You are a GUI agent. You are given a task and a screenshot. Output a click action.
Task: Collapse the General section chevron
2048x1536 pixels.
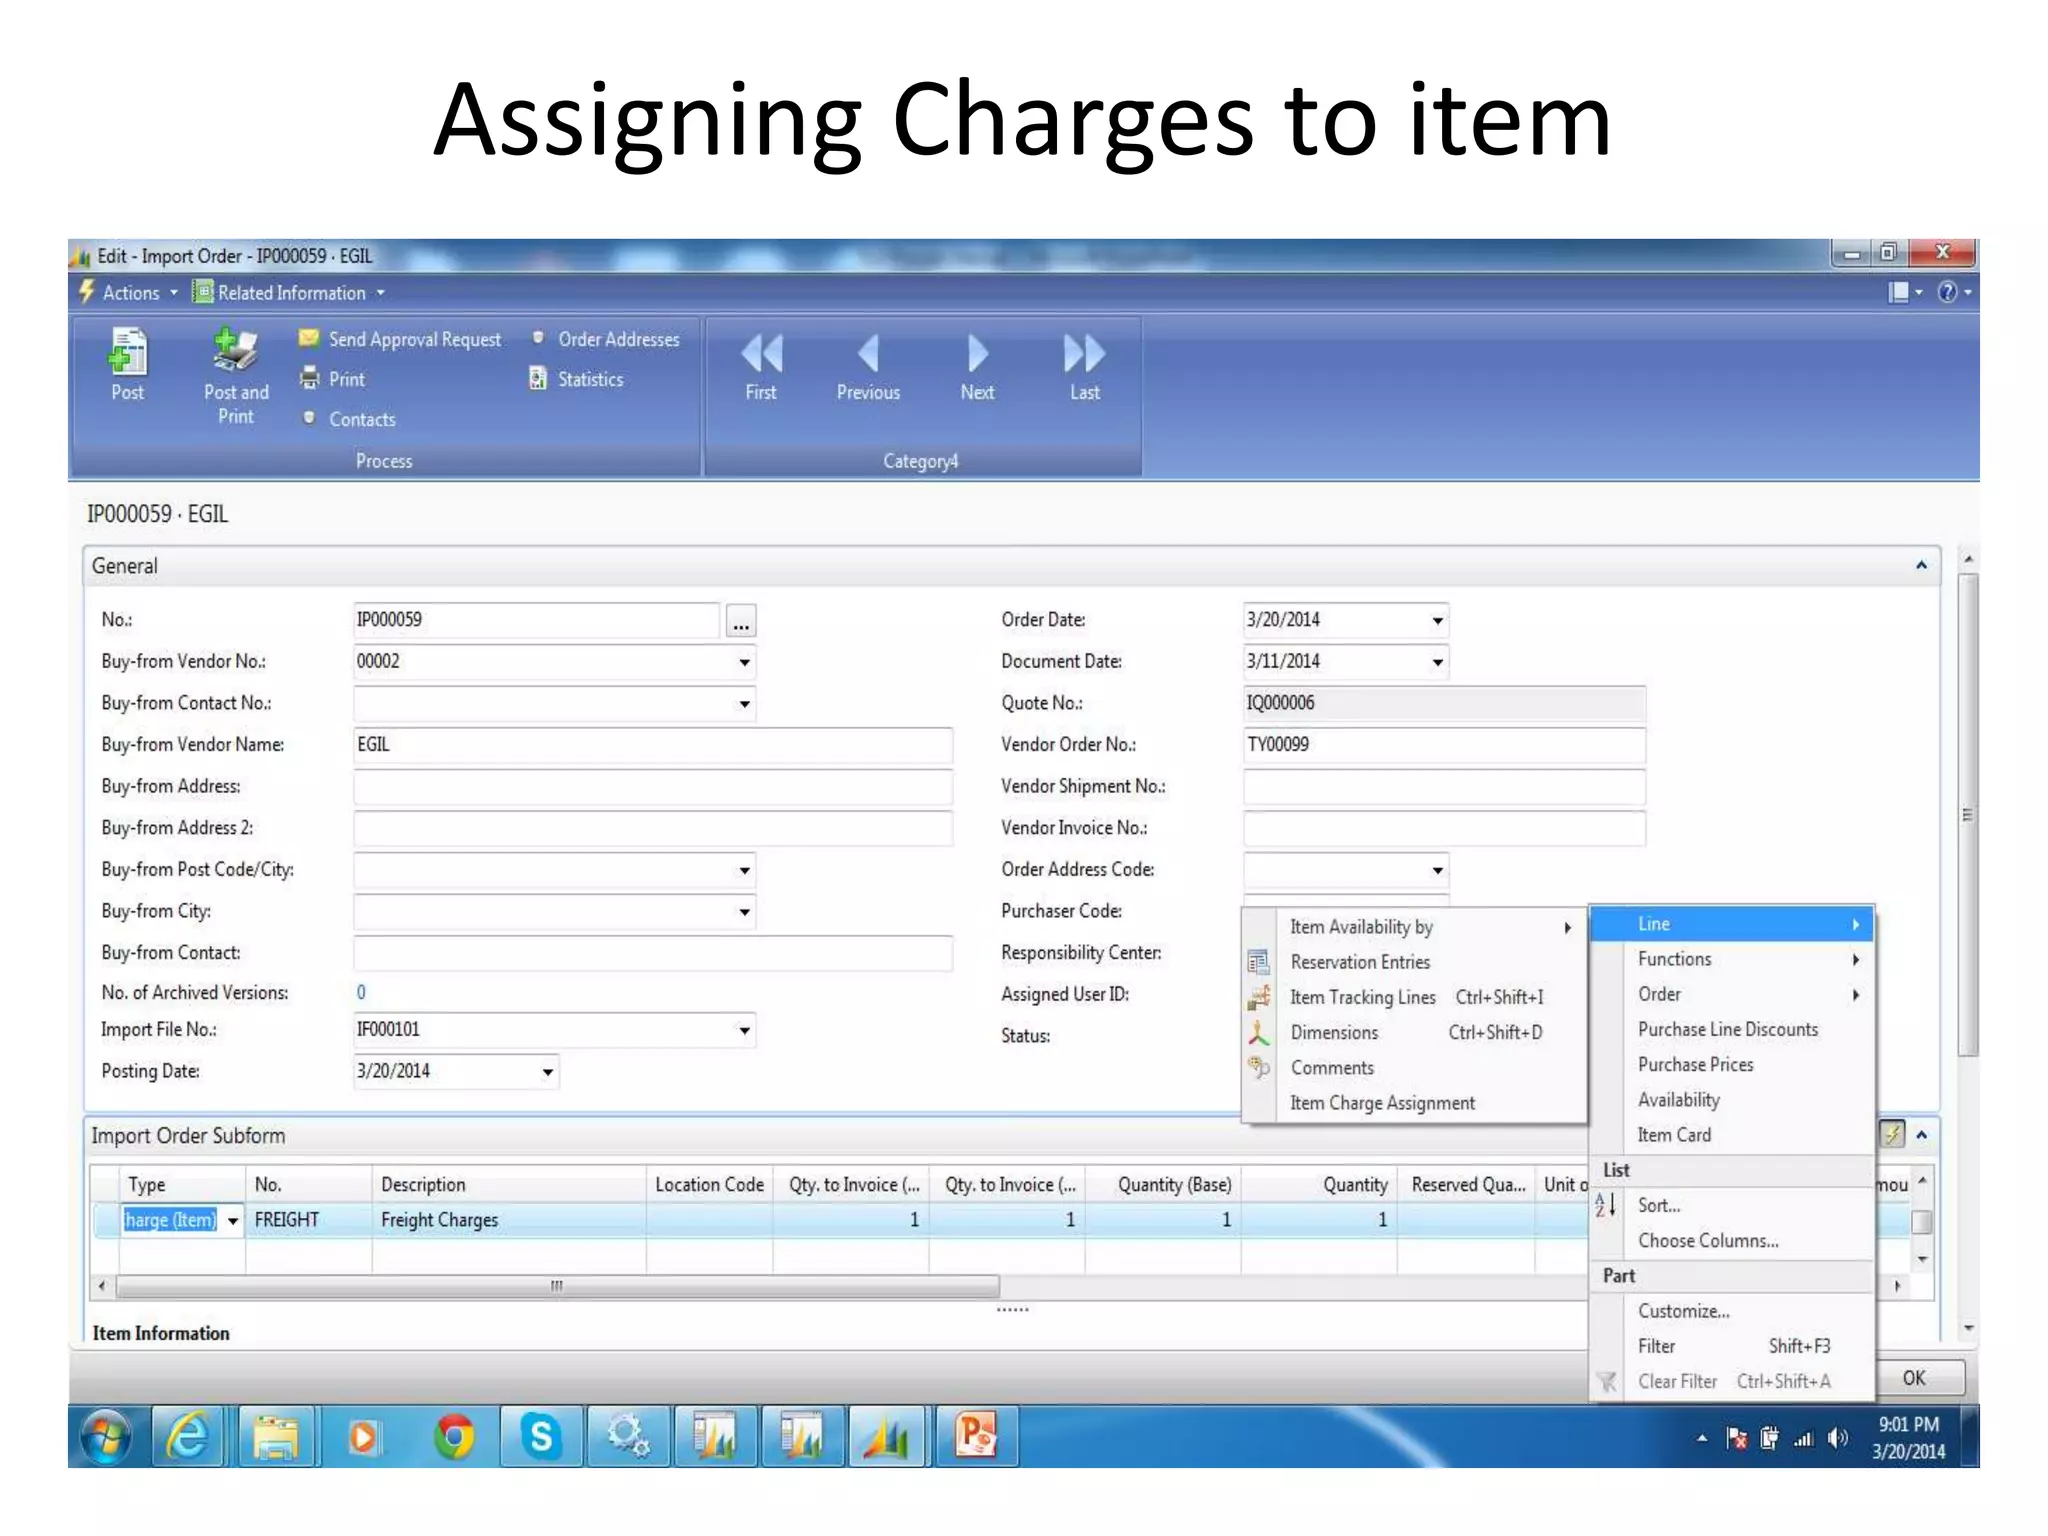click(x=1921, y=566)
